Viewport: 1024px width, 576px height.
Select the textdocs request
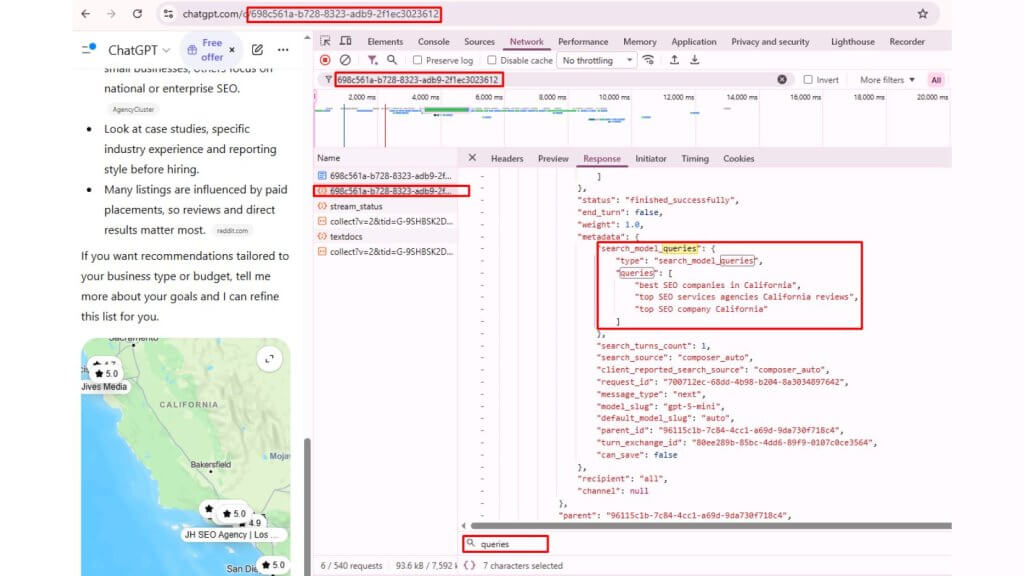click(x=385, y=236)
